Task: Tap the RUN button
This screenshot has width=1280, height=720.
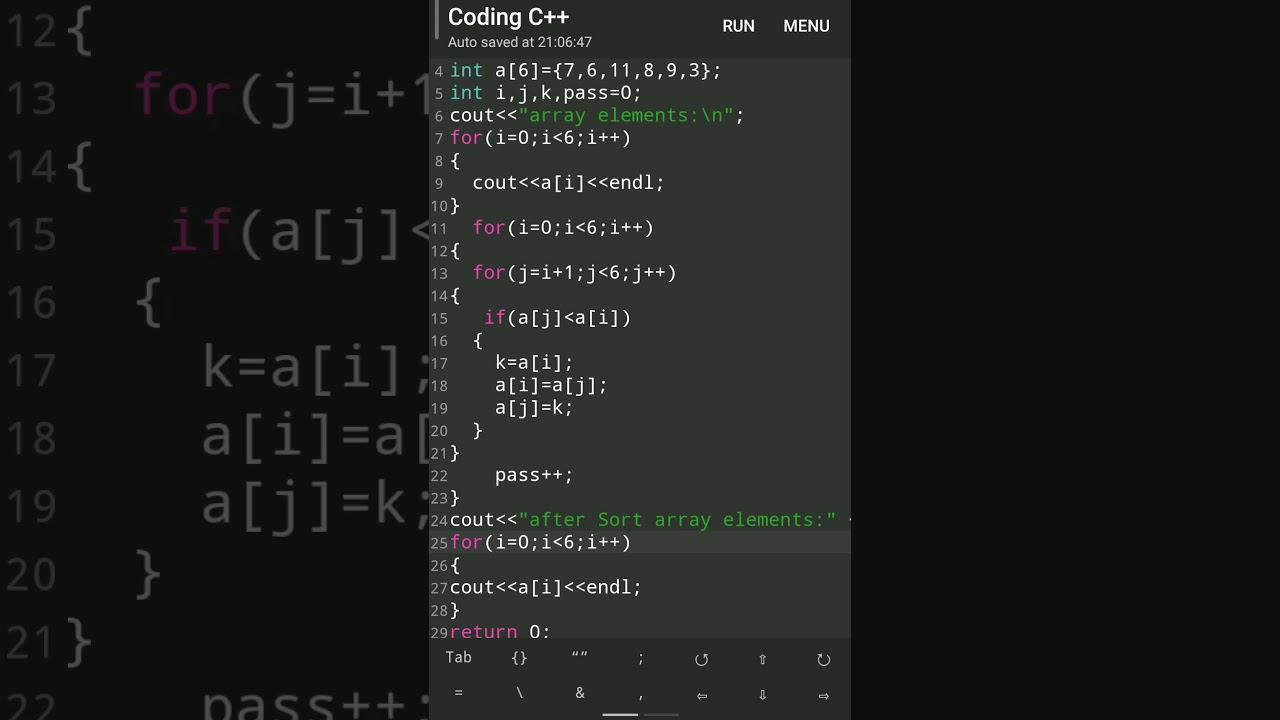Action: tap(738, 26)
